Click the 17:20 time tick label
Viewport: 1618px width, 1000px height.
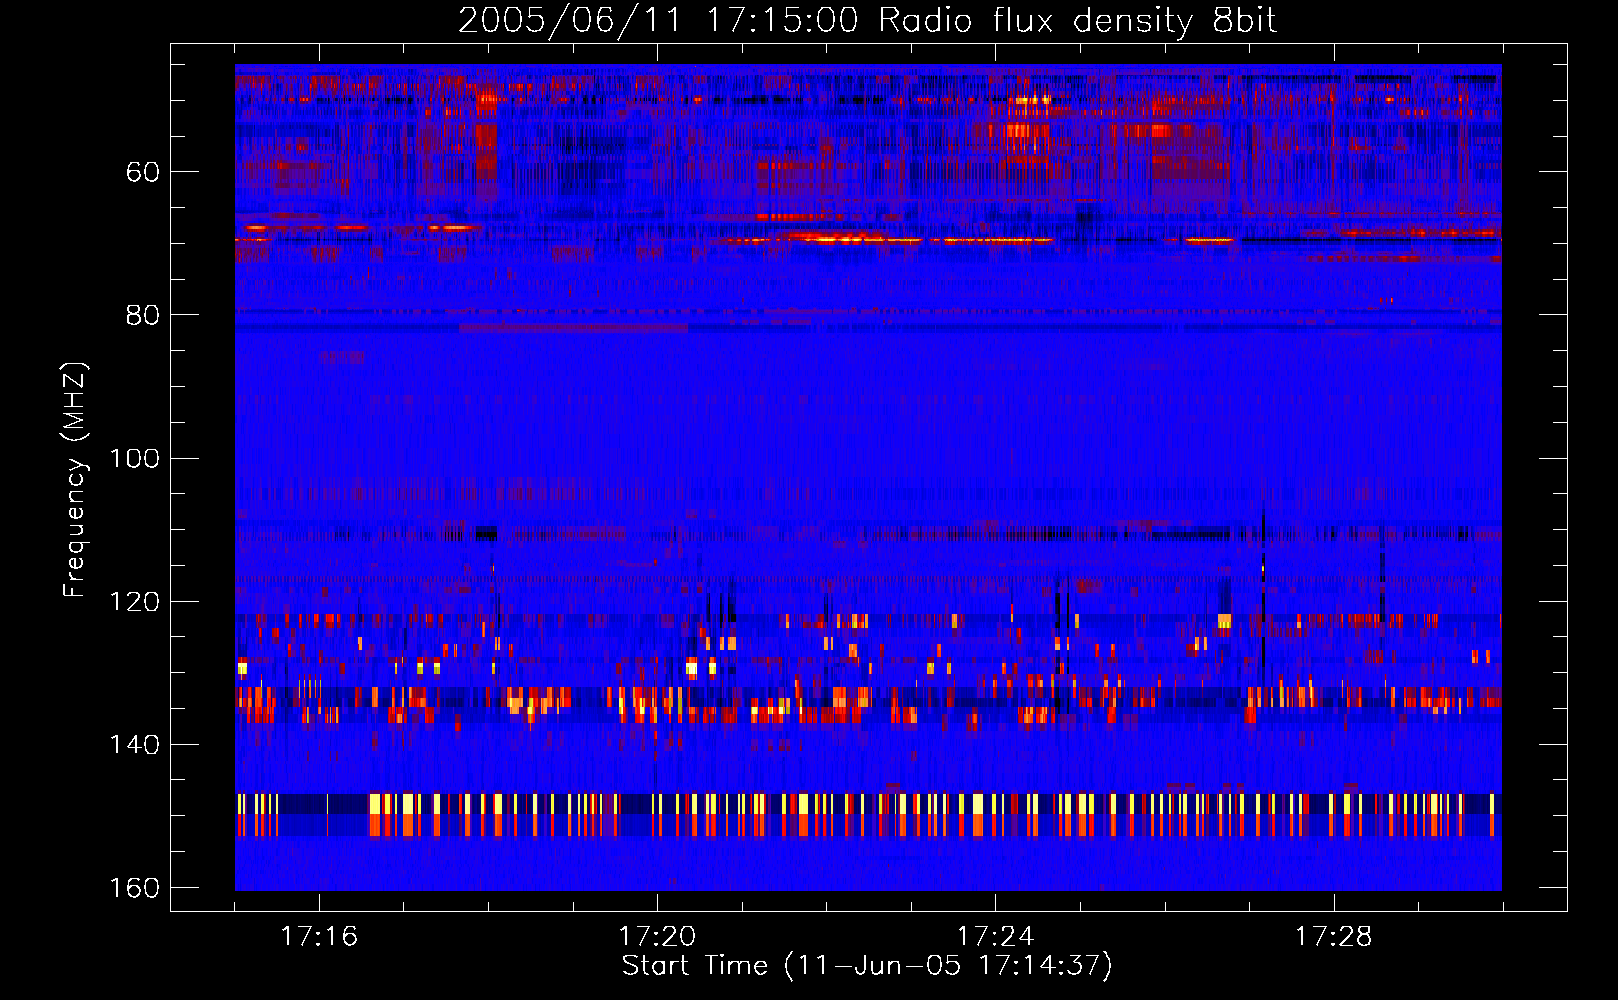[x=657, y=937]
